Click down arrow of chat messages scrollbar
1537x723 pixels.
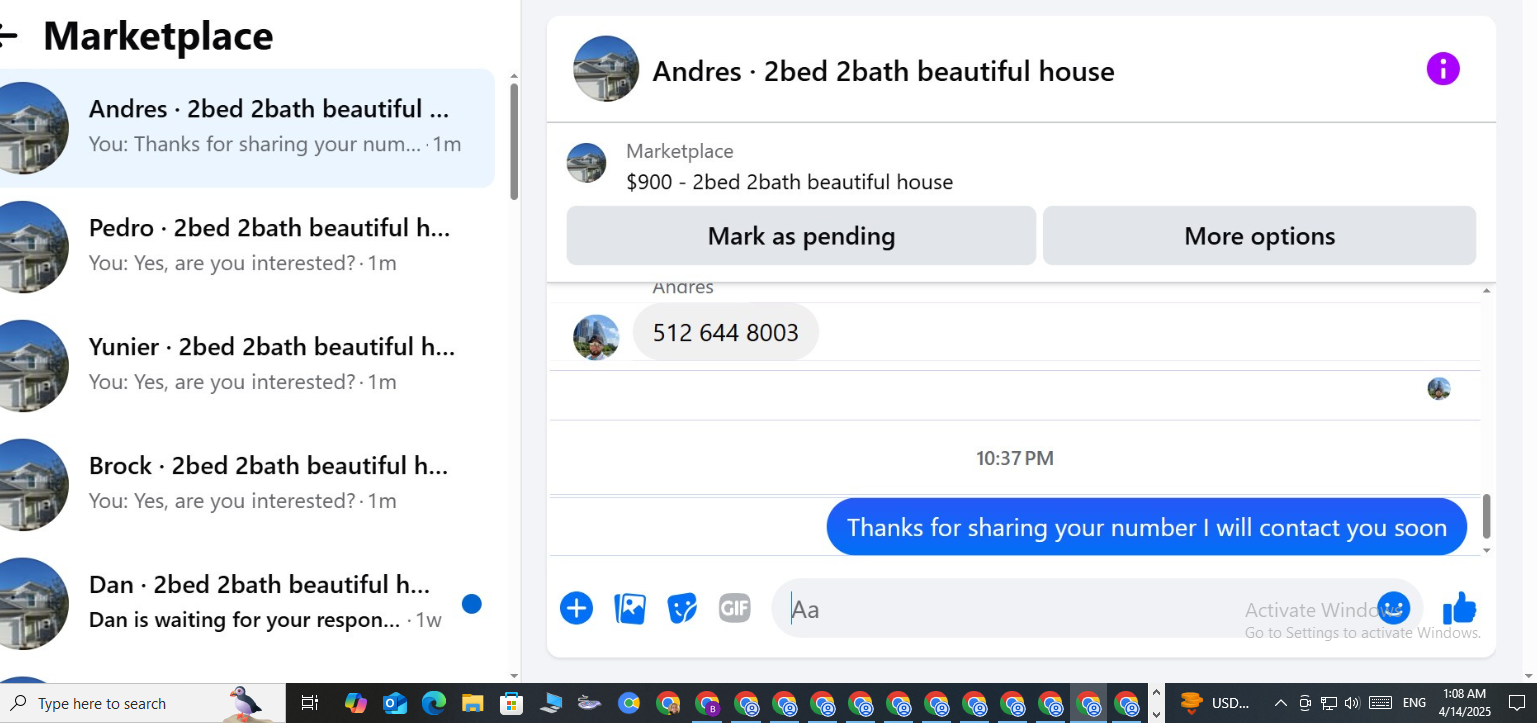point(1486,550)
